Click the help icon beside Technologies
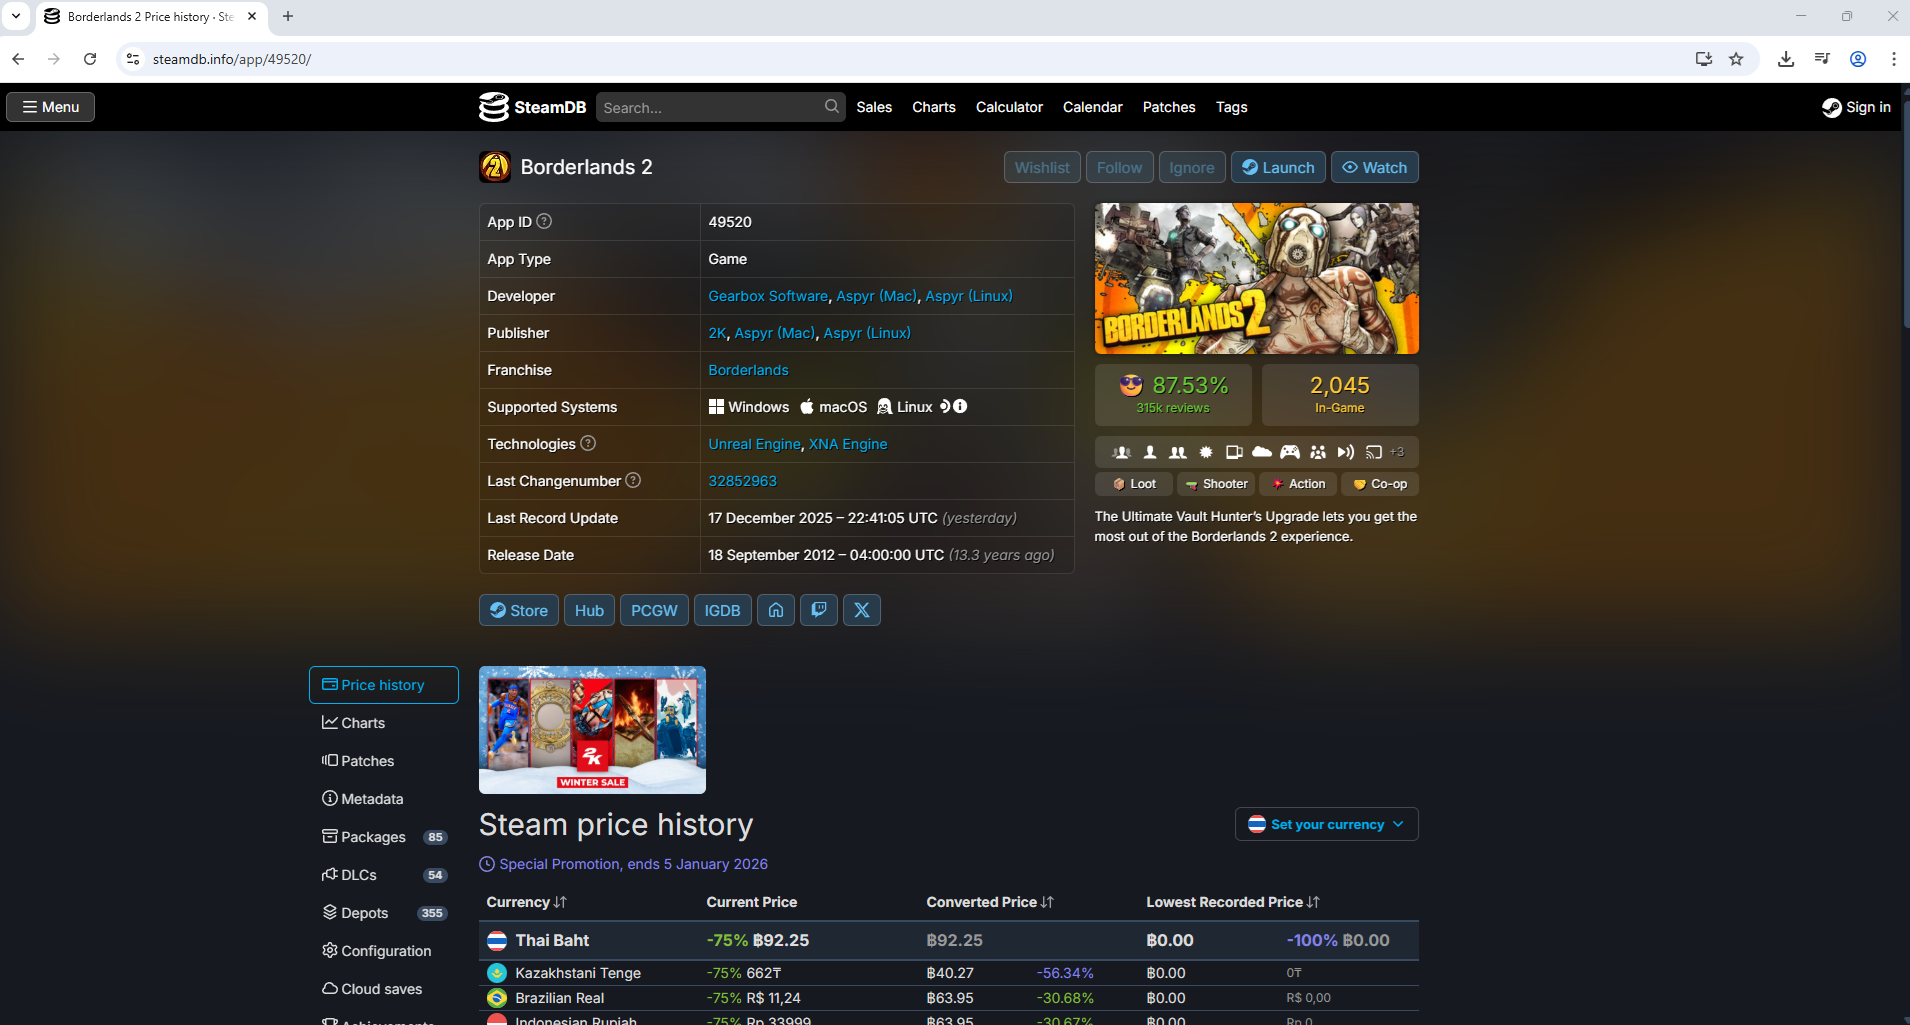Image resolution: width=1910 pixels, height=1025 pixels. pyautogui.click(x=588, y=443)
